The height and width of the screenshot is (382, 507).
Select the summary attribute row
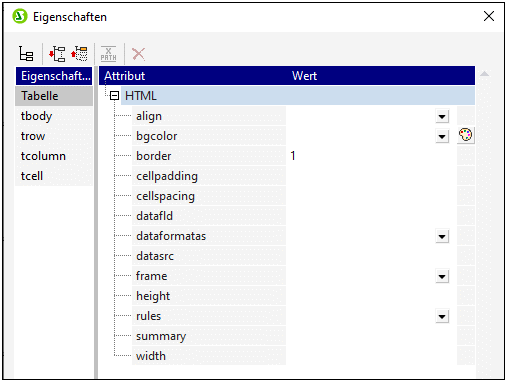209,336
